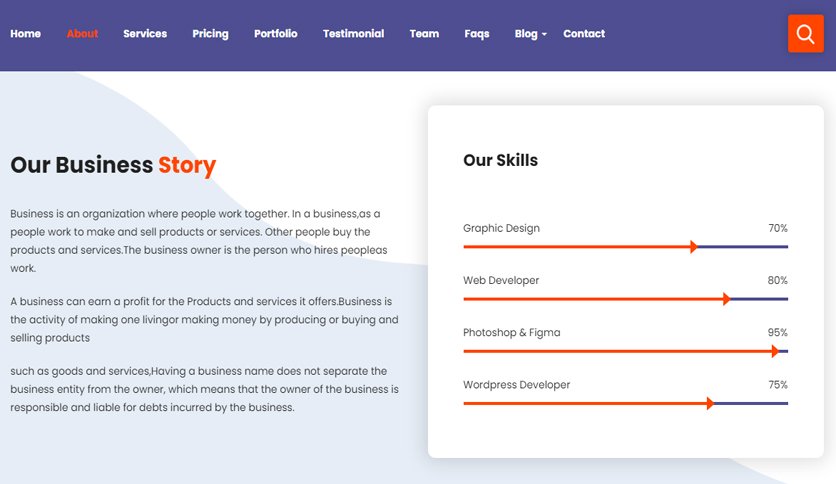Click the Contact navigation link
The image size is (836, 484).
(584, 34)
